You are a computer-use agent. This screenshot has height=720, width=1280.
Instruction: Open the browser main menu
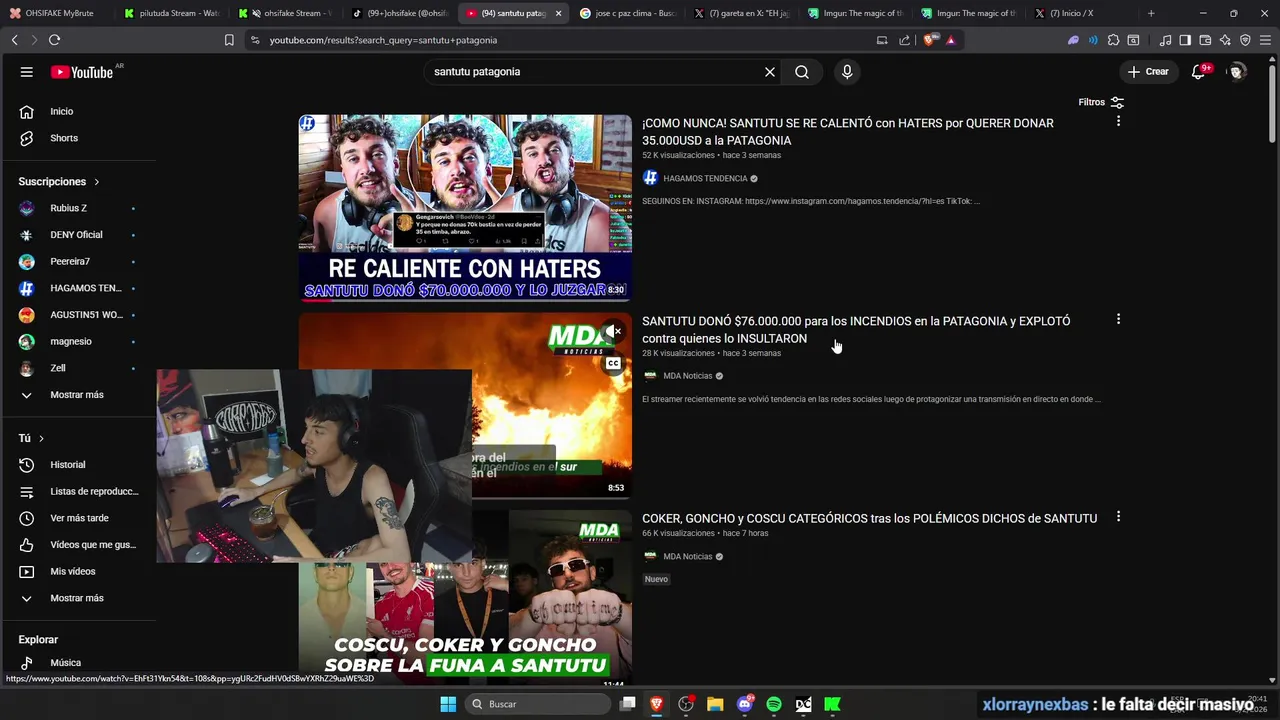(x=1265, y=40)
